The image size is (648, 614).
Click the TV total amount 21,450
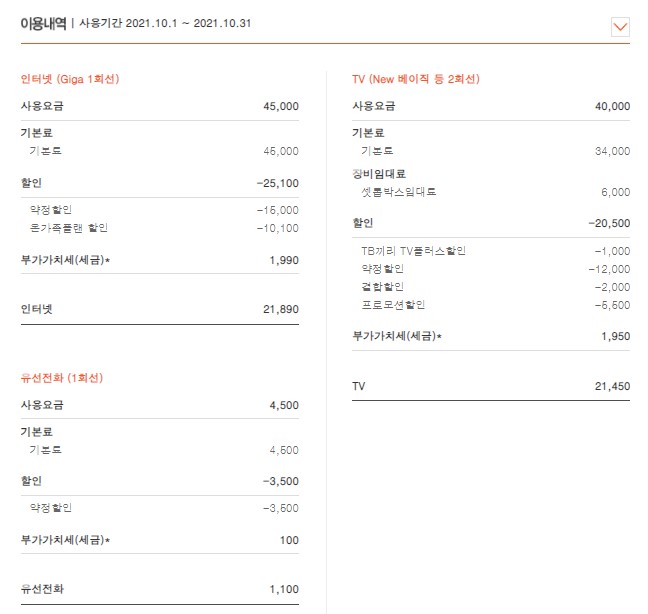tap(611, 386)
